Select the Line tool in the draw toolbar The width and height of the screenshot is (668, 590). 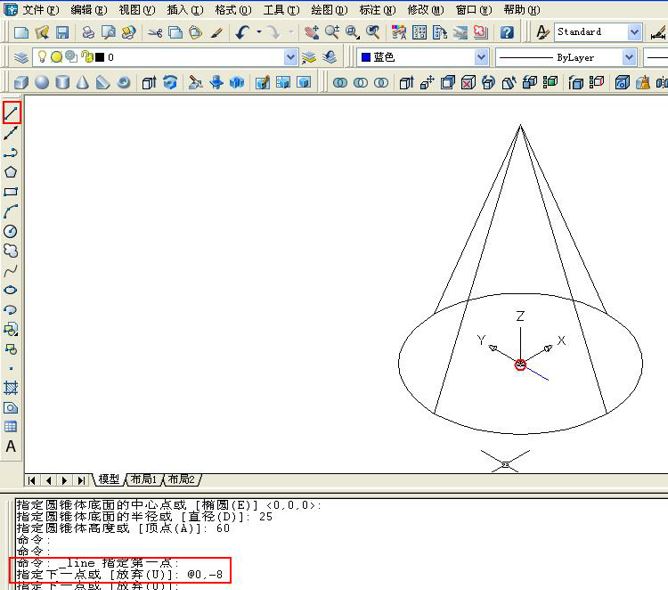[x=12, y=113]
